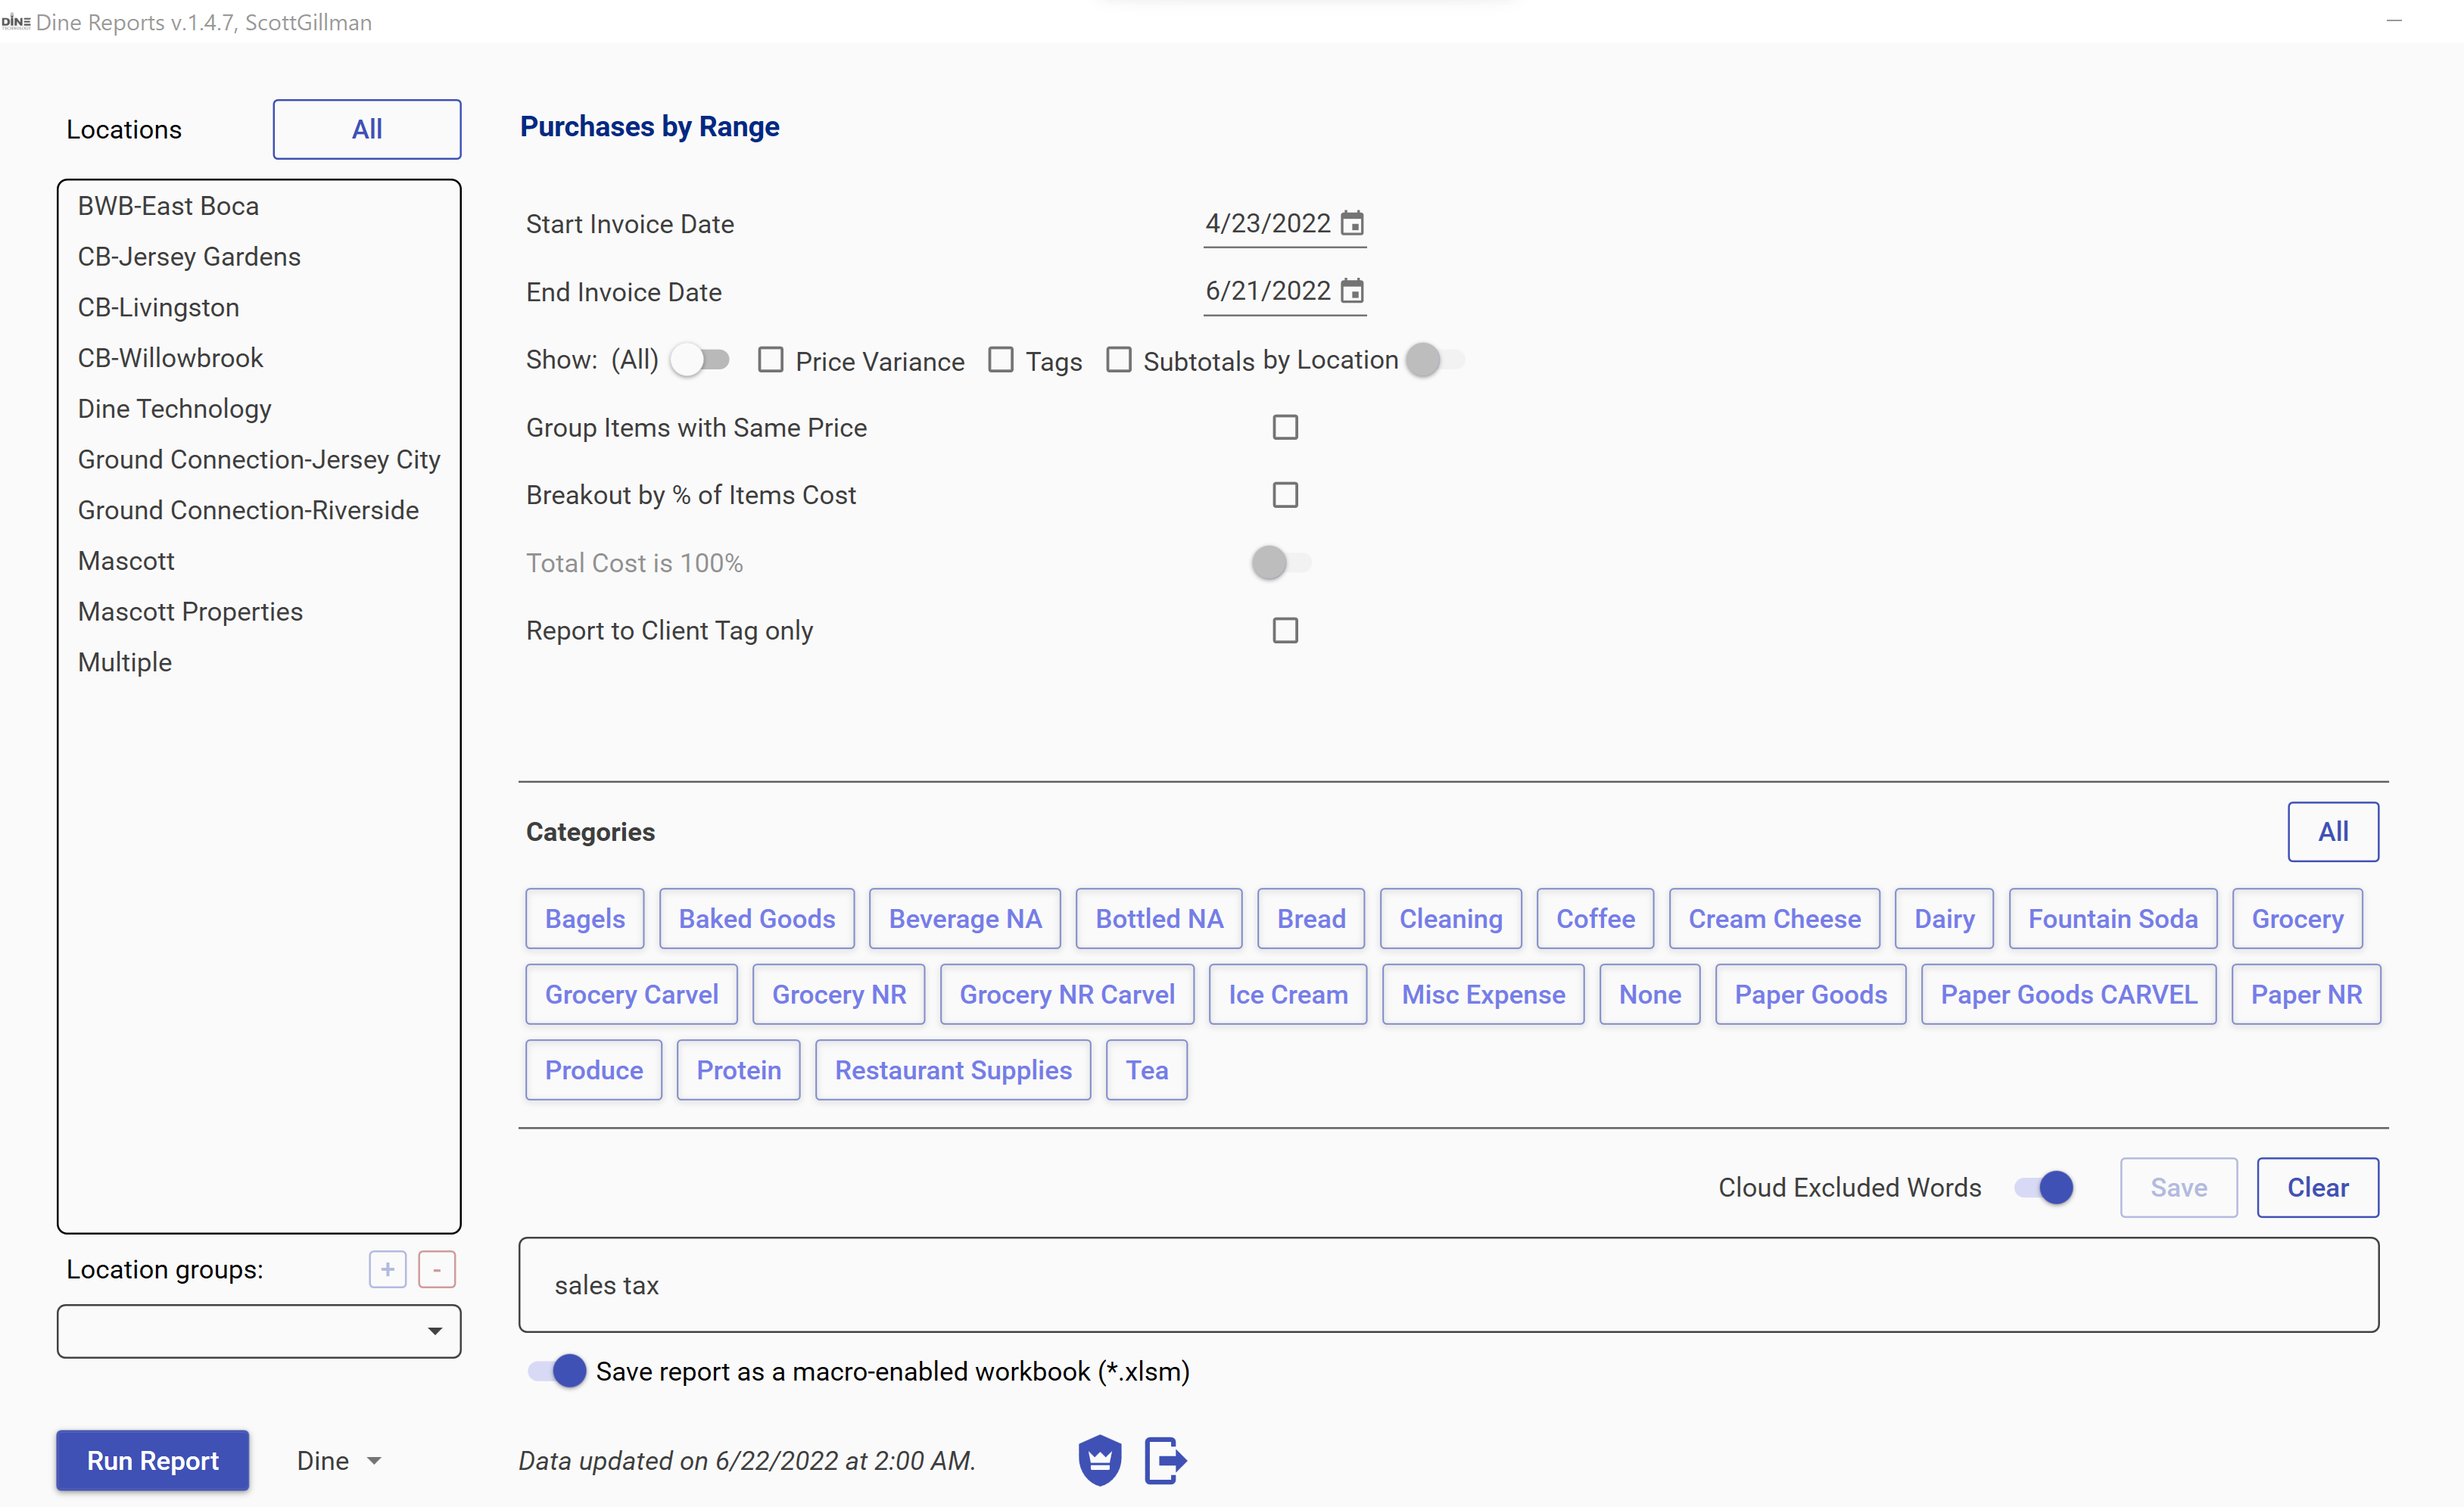
Task: Select the Multiple location entry
Action: [x=259, y=662]
